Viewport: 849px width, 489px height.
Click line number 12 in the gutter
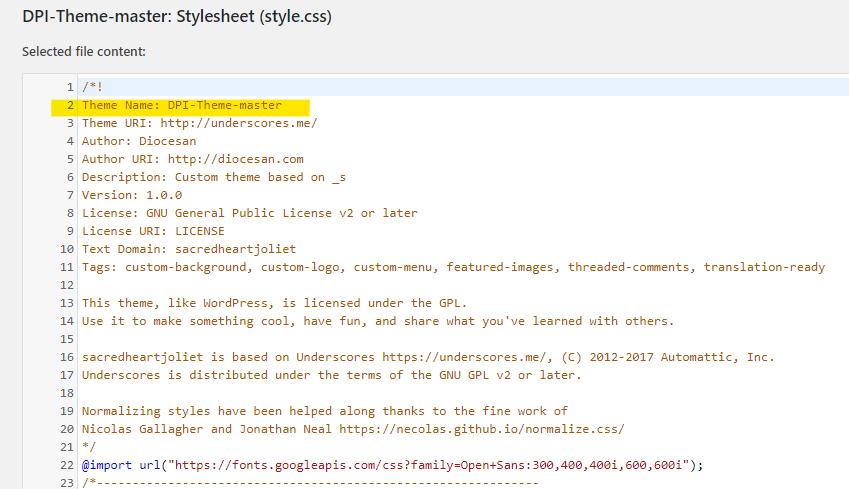coord(67,285)
